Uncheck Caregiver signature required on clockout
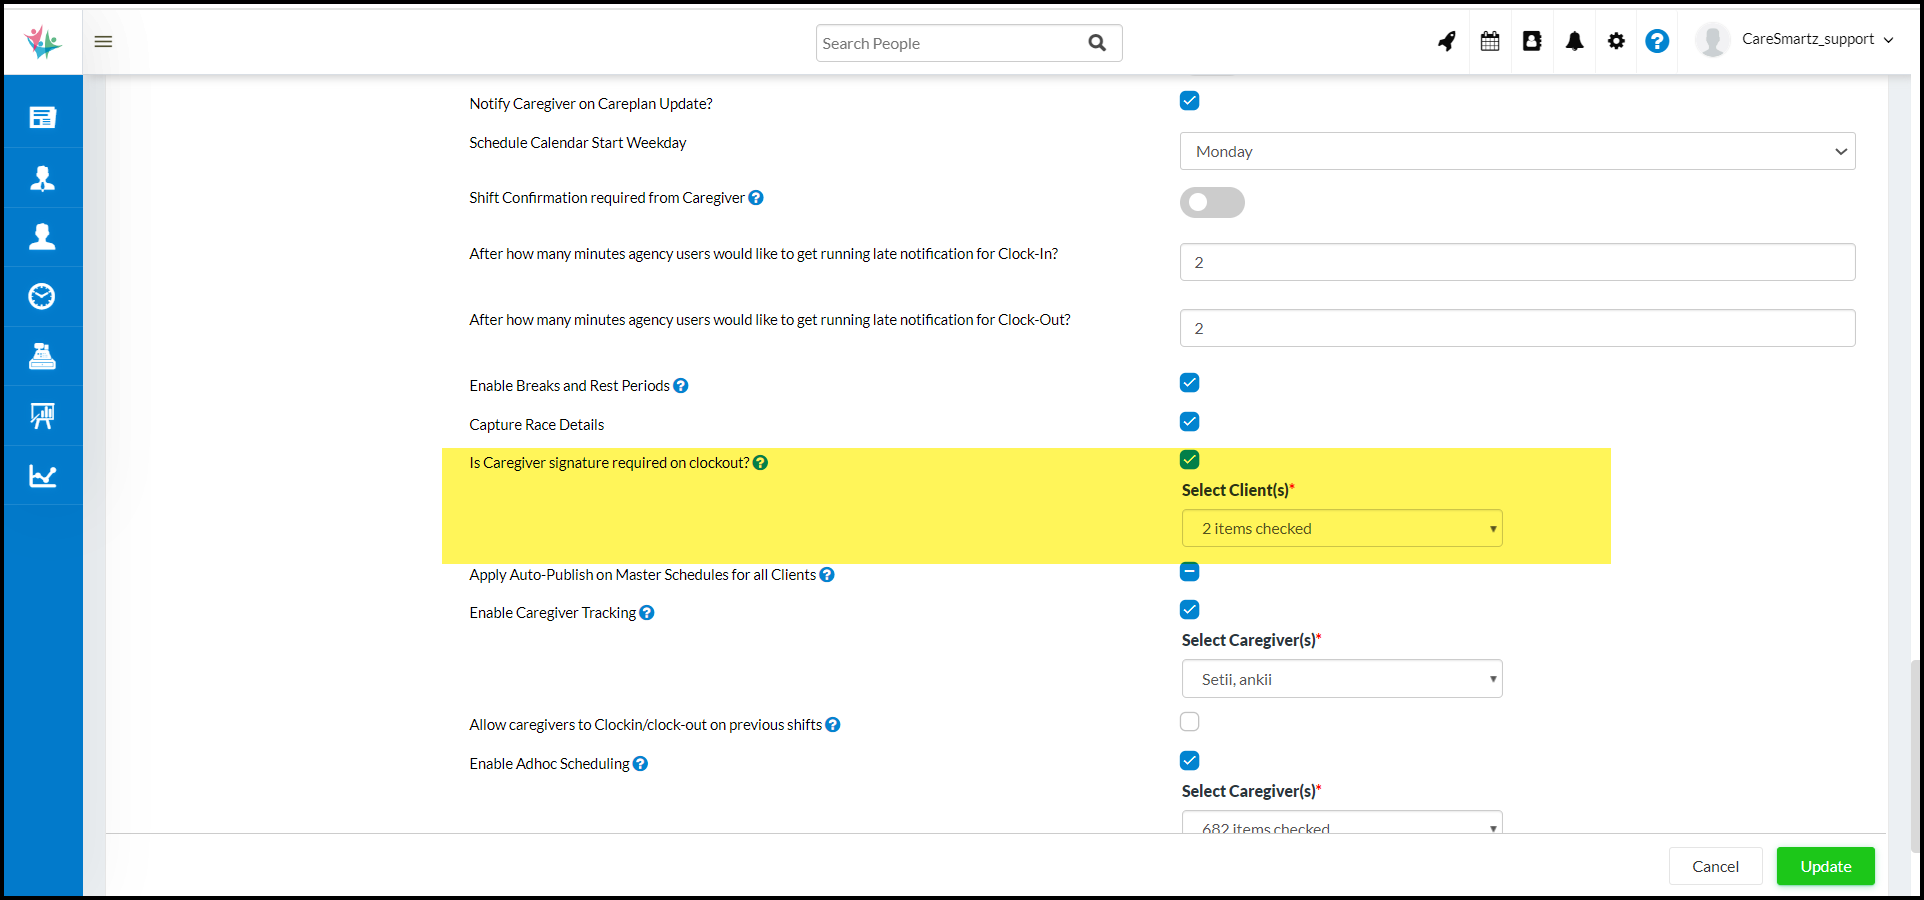The width and height of the screenshot is (1924, 900). [1189, 460]
